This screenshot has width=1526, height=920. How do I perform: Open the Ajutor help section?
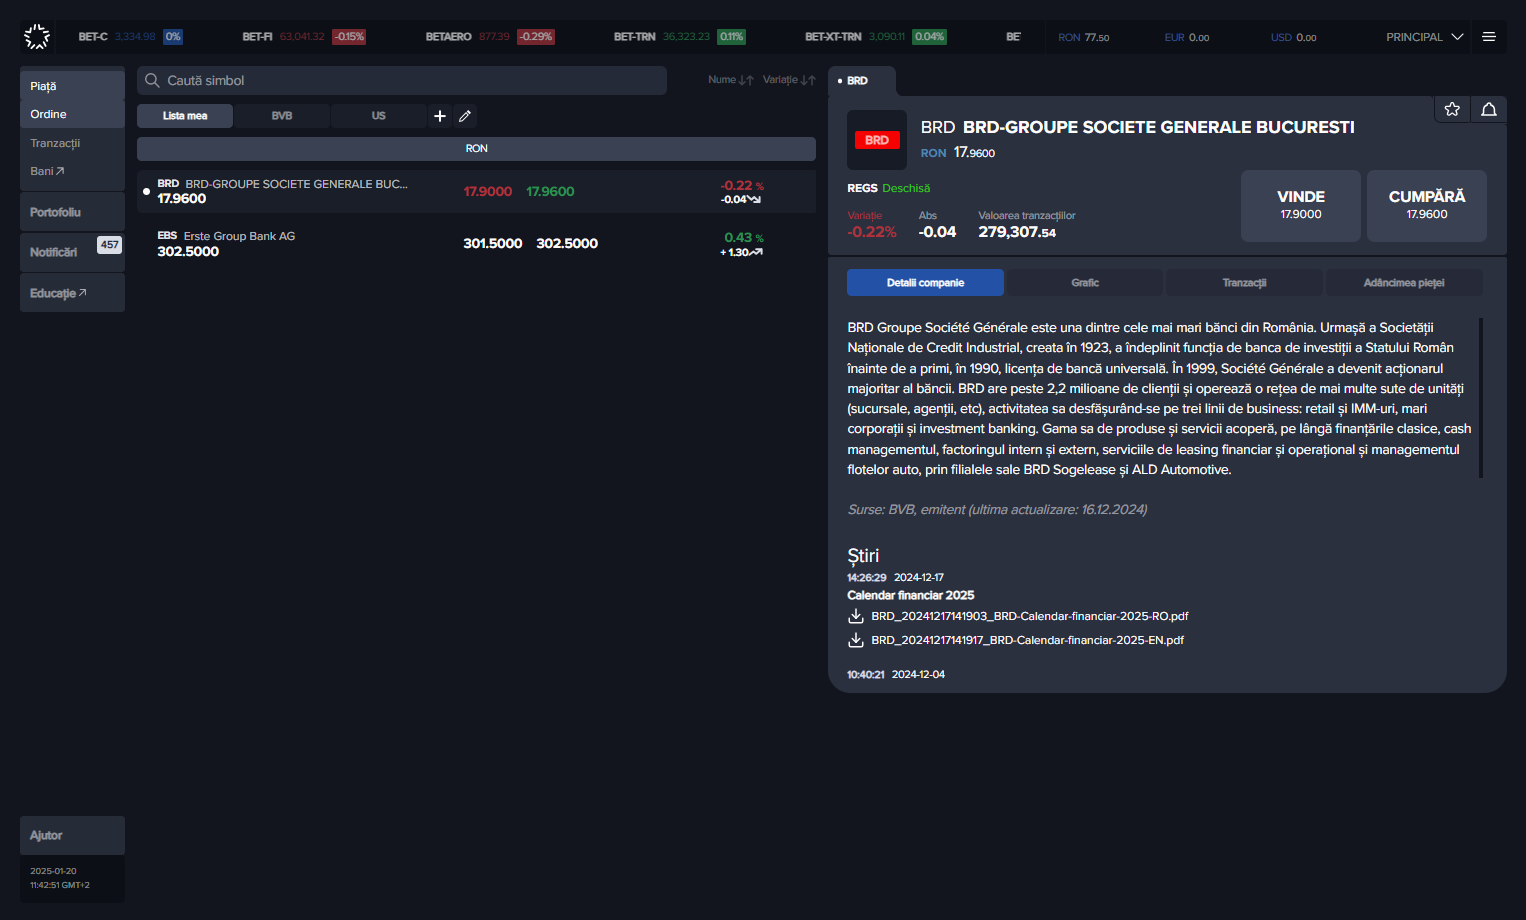click(x=72, y=835)
